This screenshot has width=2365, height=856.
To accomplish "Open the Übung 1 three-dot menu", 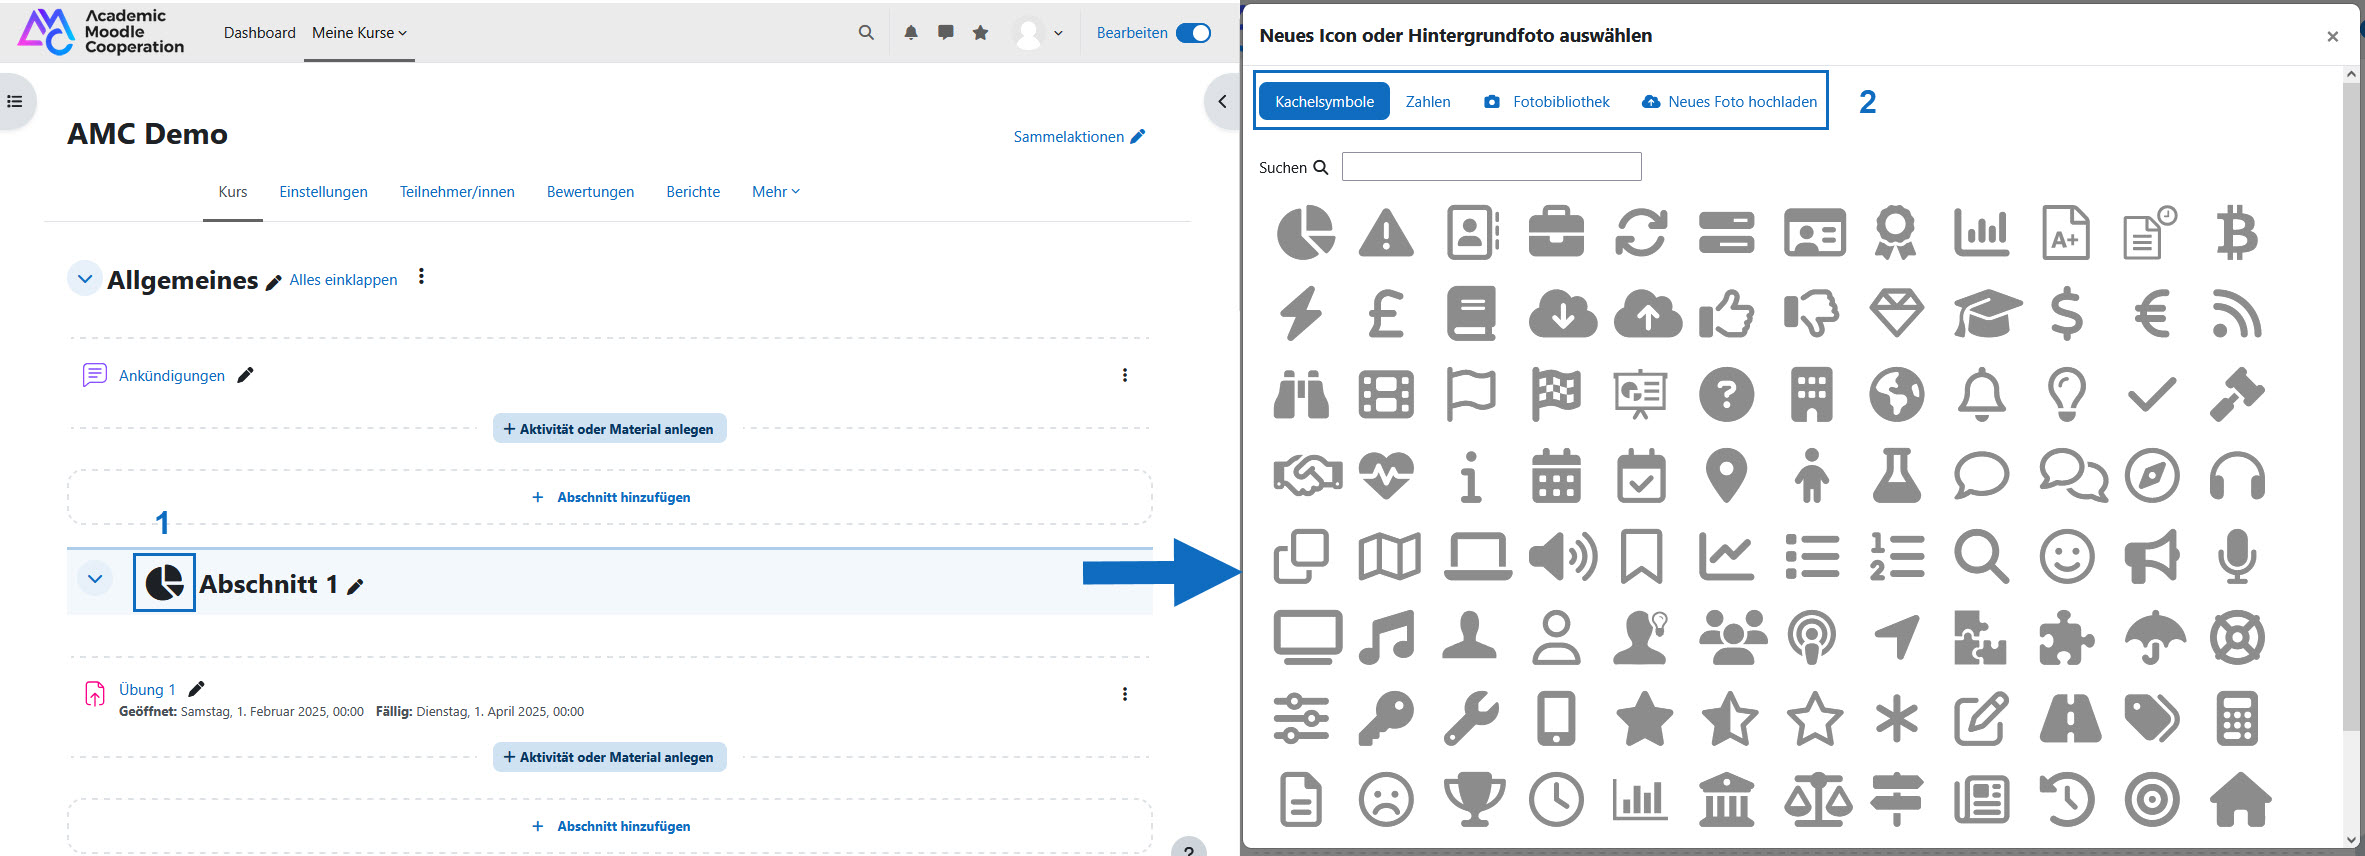I will 1125,694.
